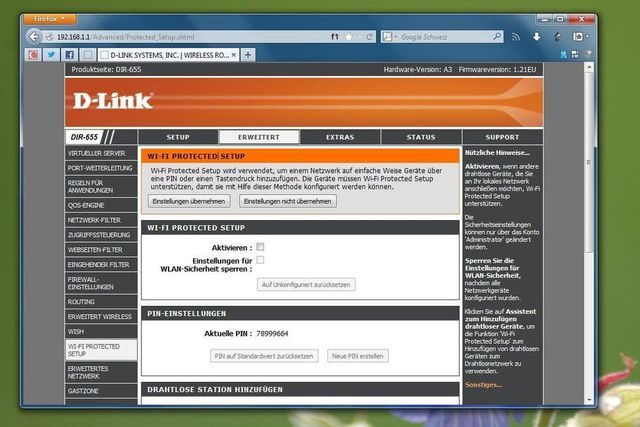
Task: Click Einstellungen übernehmen button
Action: [189, 201]
